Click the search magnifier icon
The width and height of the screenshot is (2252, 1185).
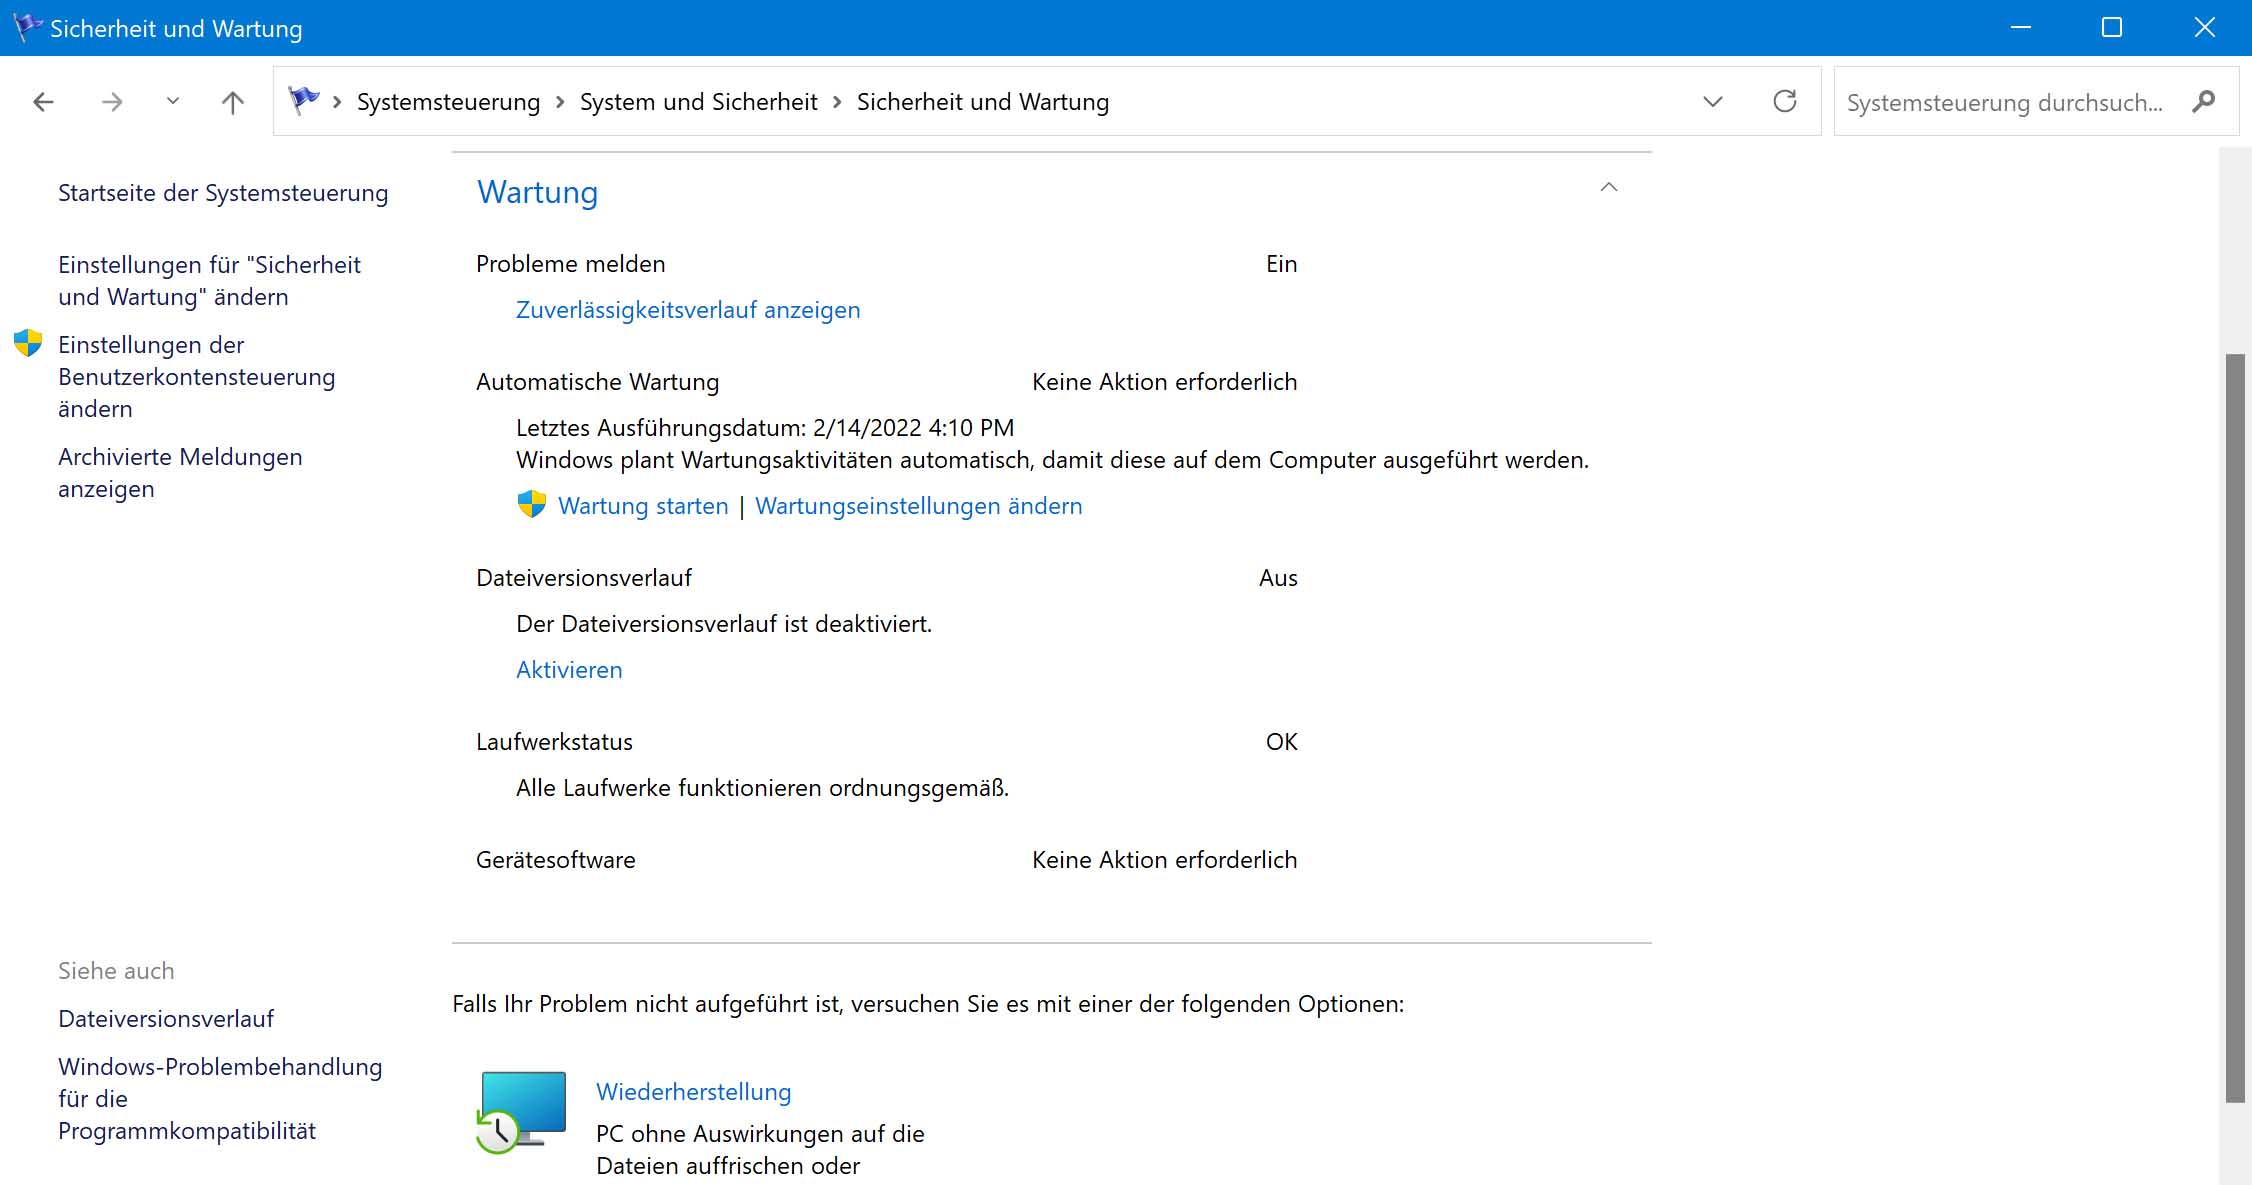2203,102
